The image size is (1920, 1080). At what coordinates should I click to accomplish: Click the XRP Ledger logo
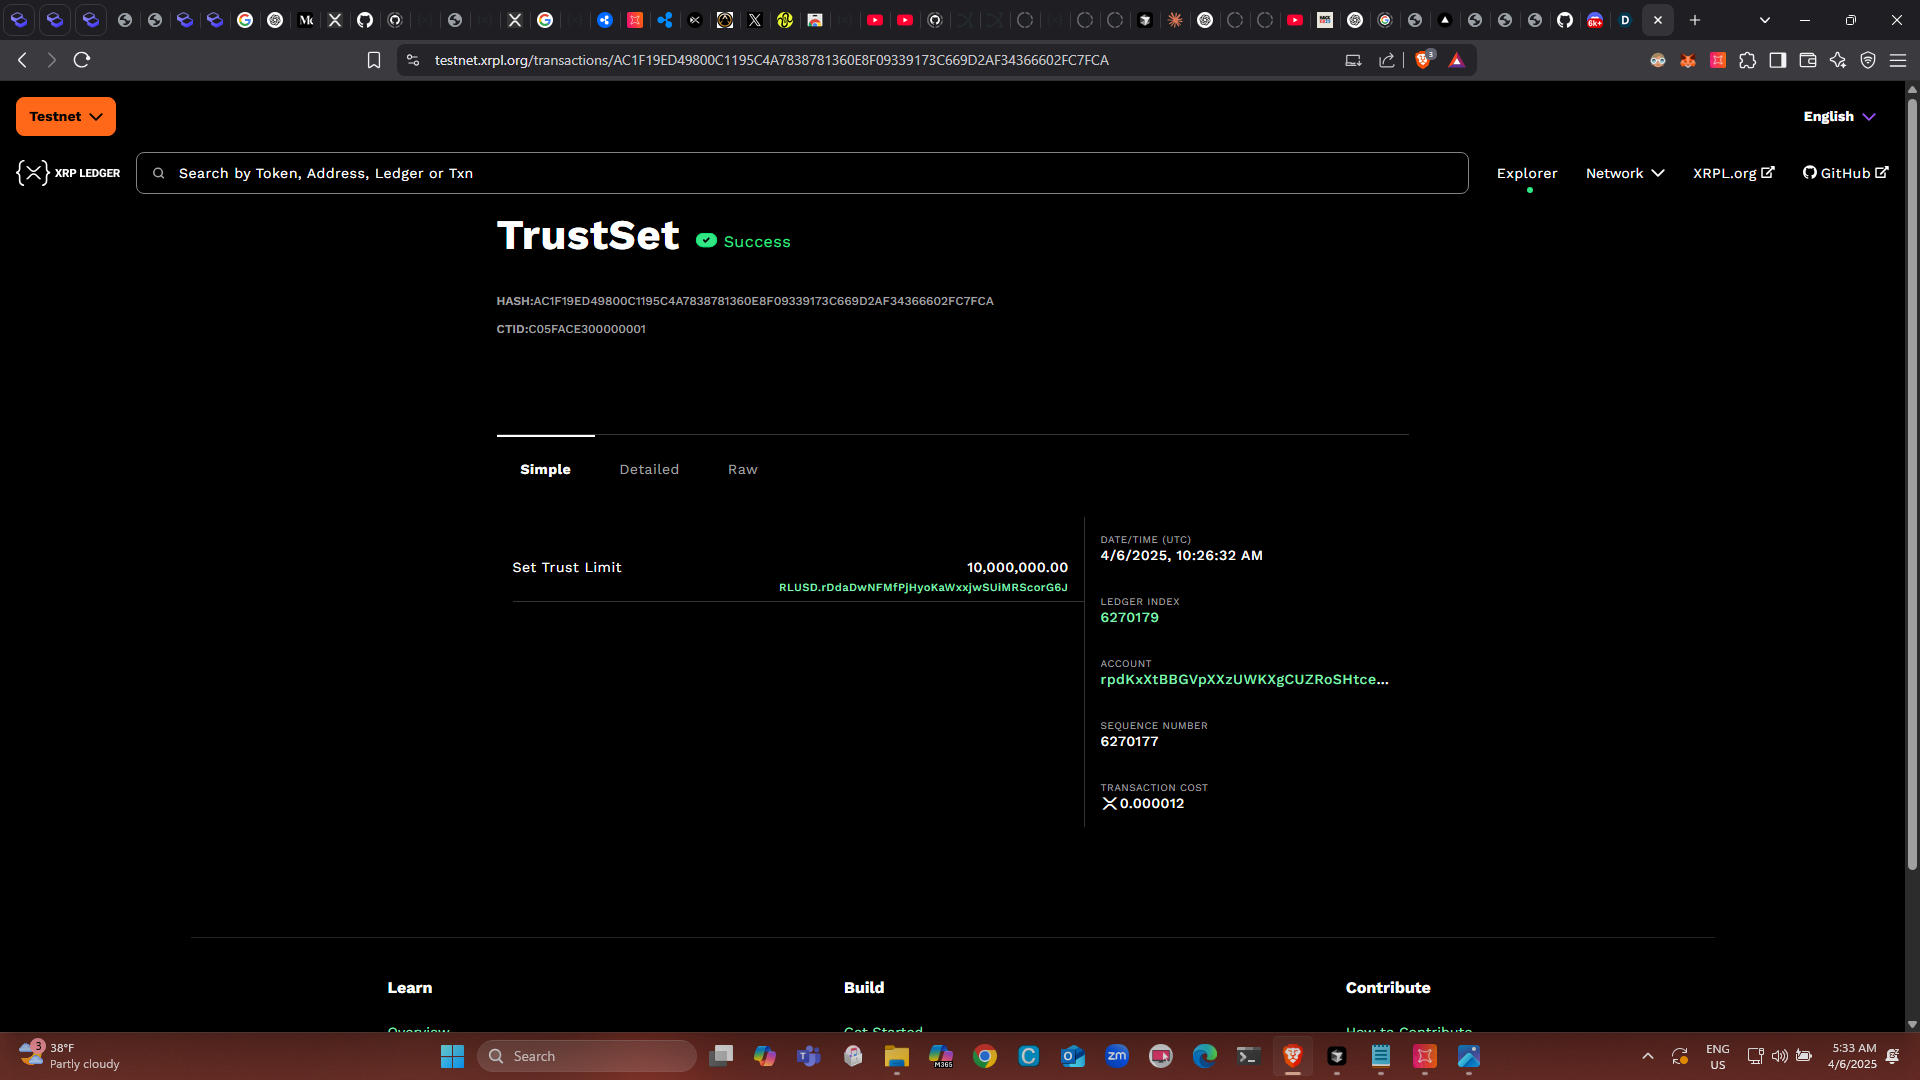(68, 173)
